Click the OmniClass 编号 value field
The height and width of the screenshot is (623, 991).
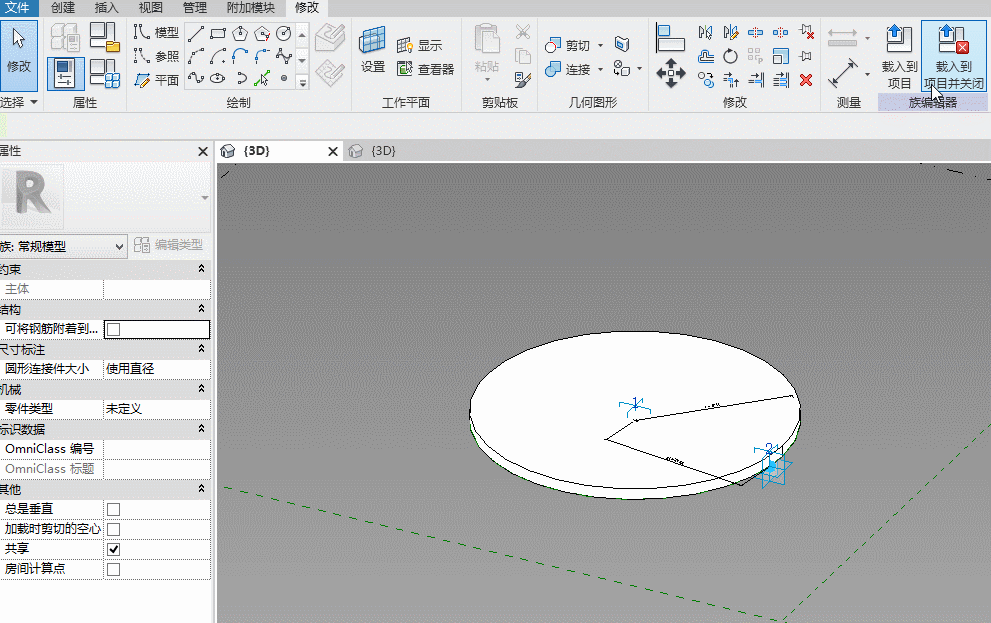click(x=157, y=449)
